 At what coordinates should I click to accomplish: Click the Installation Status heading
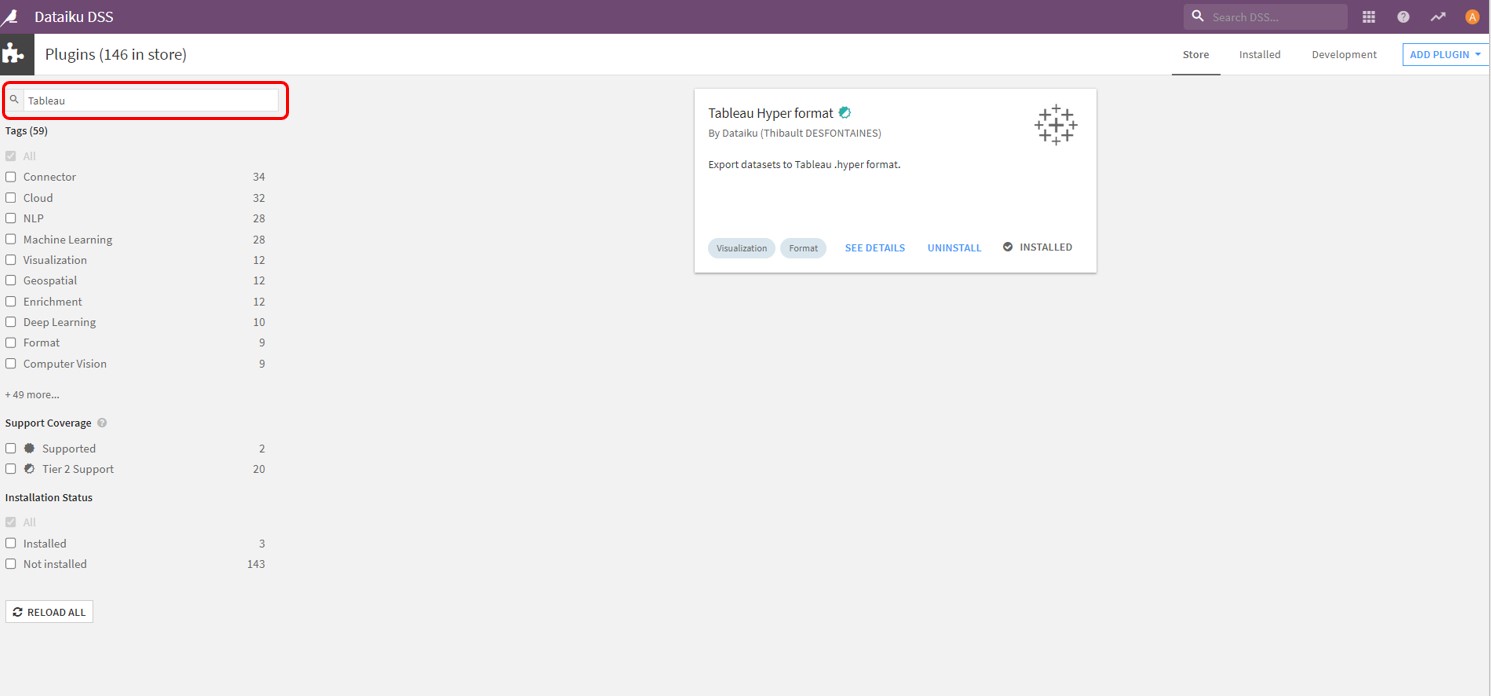point(49,498)
